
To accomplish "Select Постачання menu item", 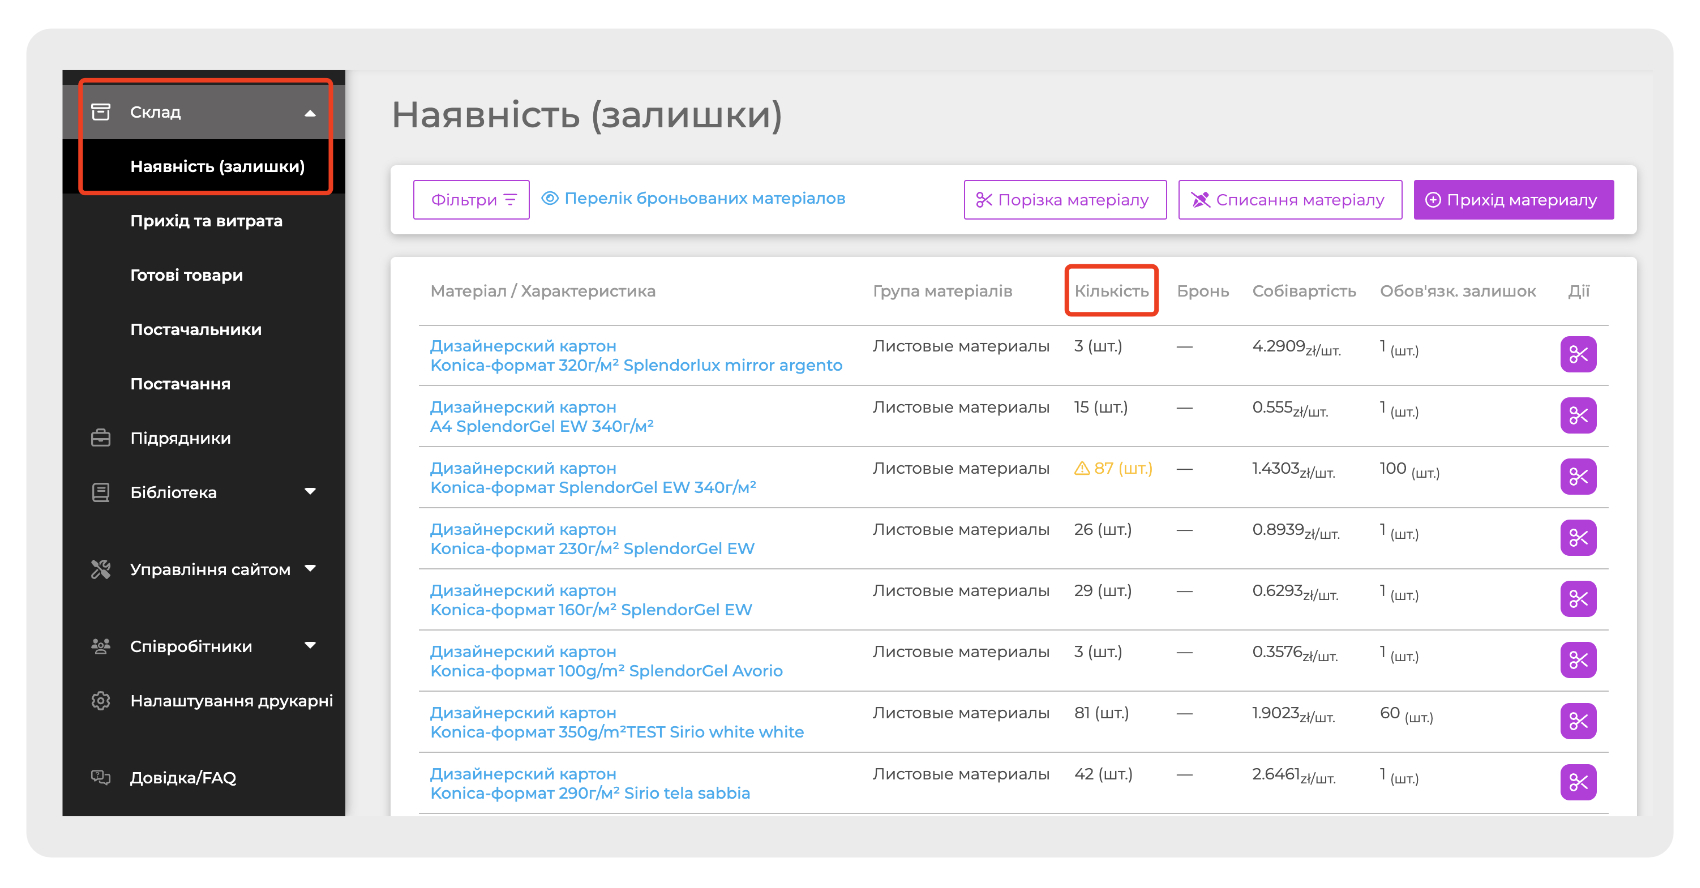I will click(x=180, y=384).
